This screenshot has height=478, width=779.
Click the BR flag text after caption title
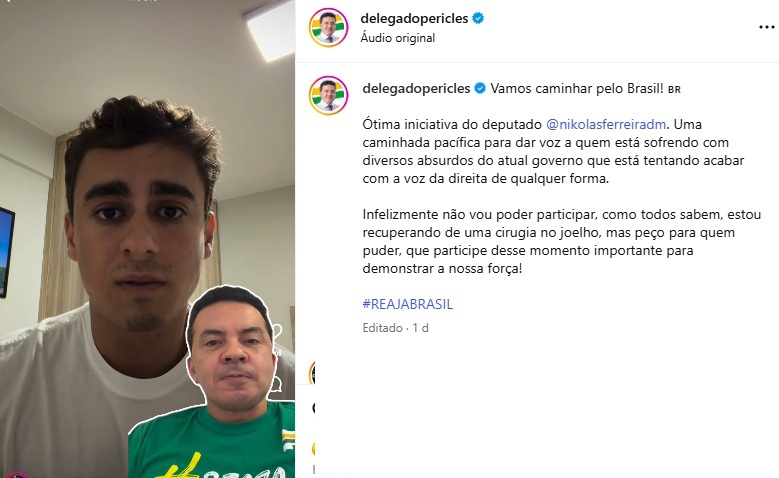674,90
